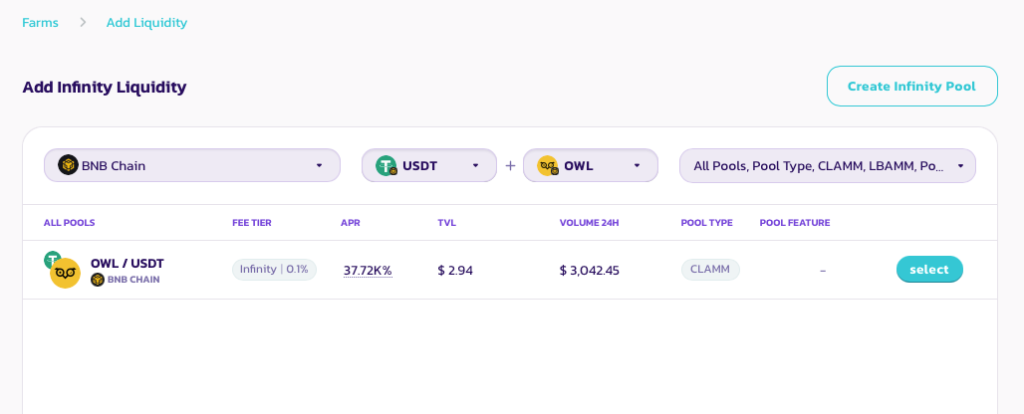Click Add Liquidity breadcrumb
Image resolution: width=1024 pixels, height=414 pixels.
(x=146, y=22)
